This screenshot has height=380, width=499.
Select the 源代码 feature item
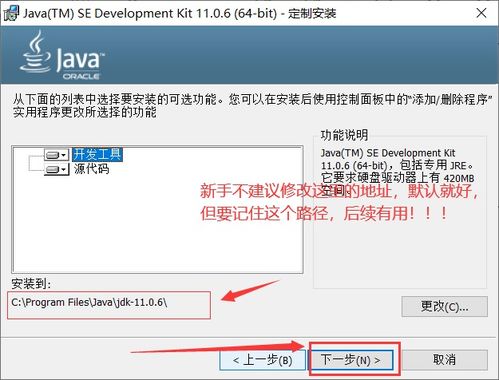click(x=91, y=169)
